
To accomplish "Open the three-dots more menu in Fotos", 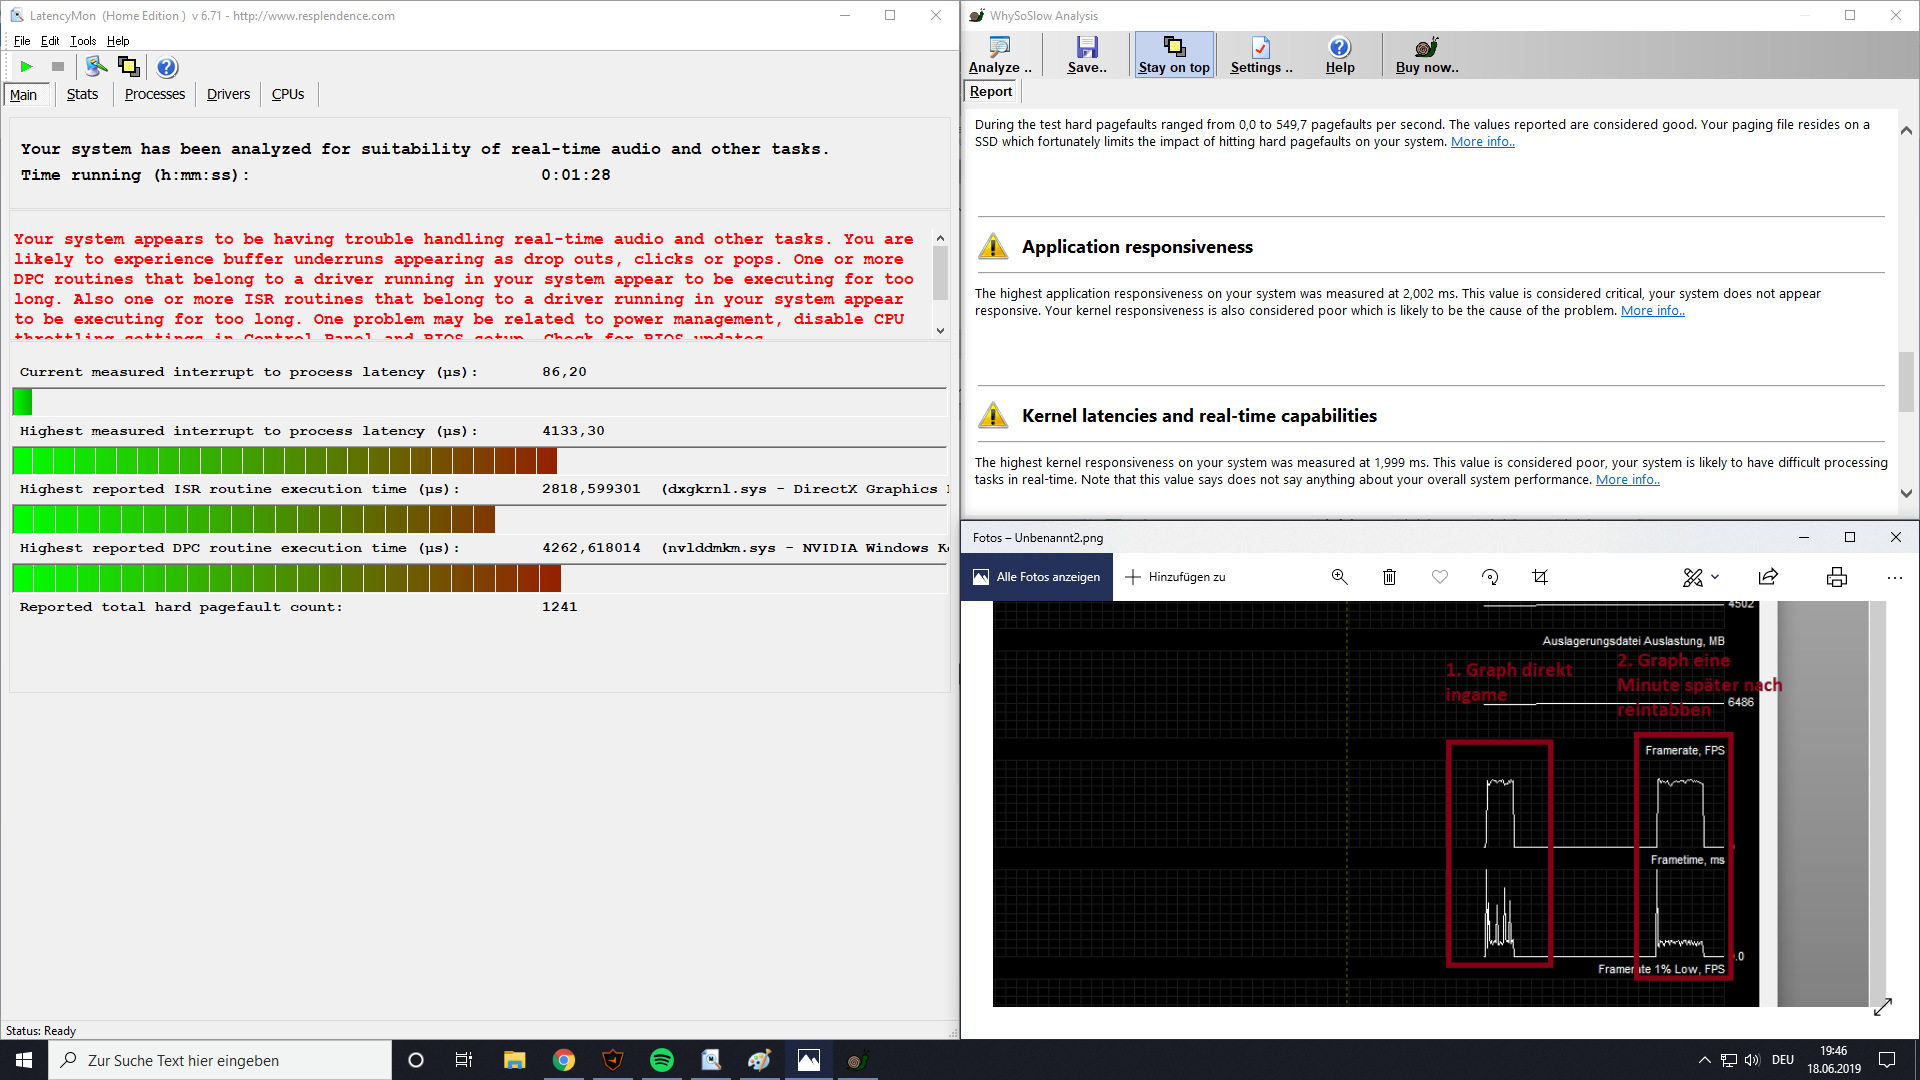I will click(x=1894, y=577).
